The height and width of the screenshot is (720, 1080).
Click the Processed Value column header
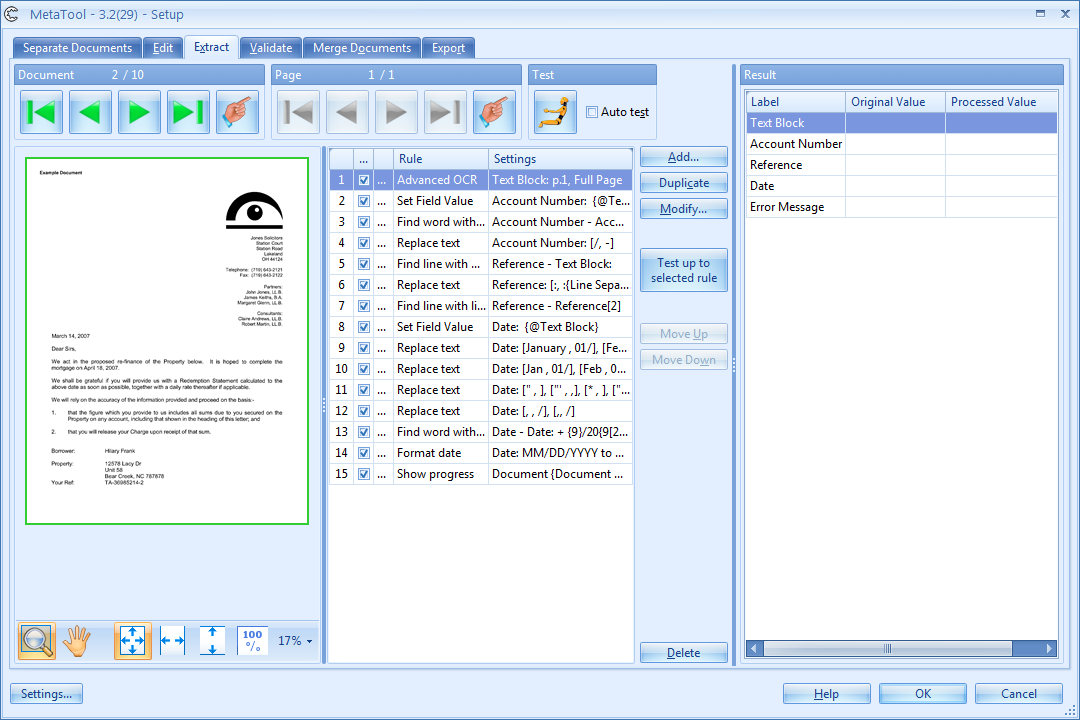pyautogui.click(x=1001, y=102)
